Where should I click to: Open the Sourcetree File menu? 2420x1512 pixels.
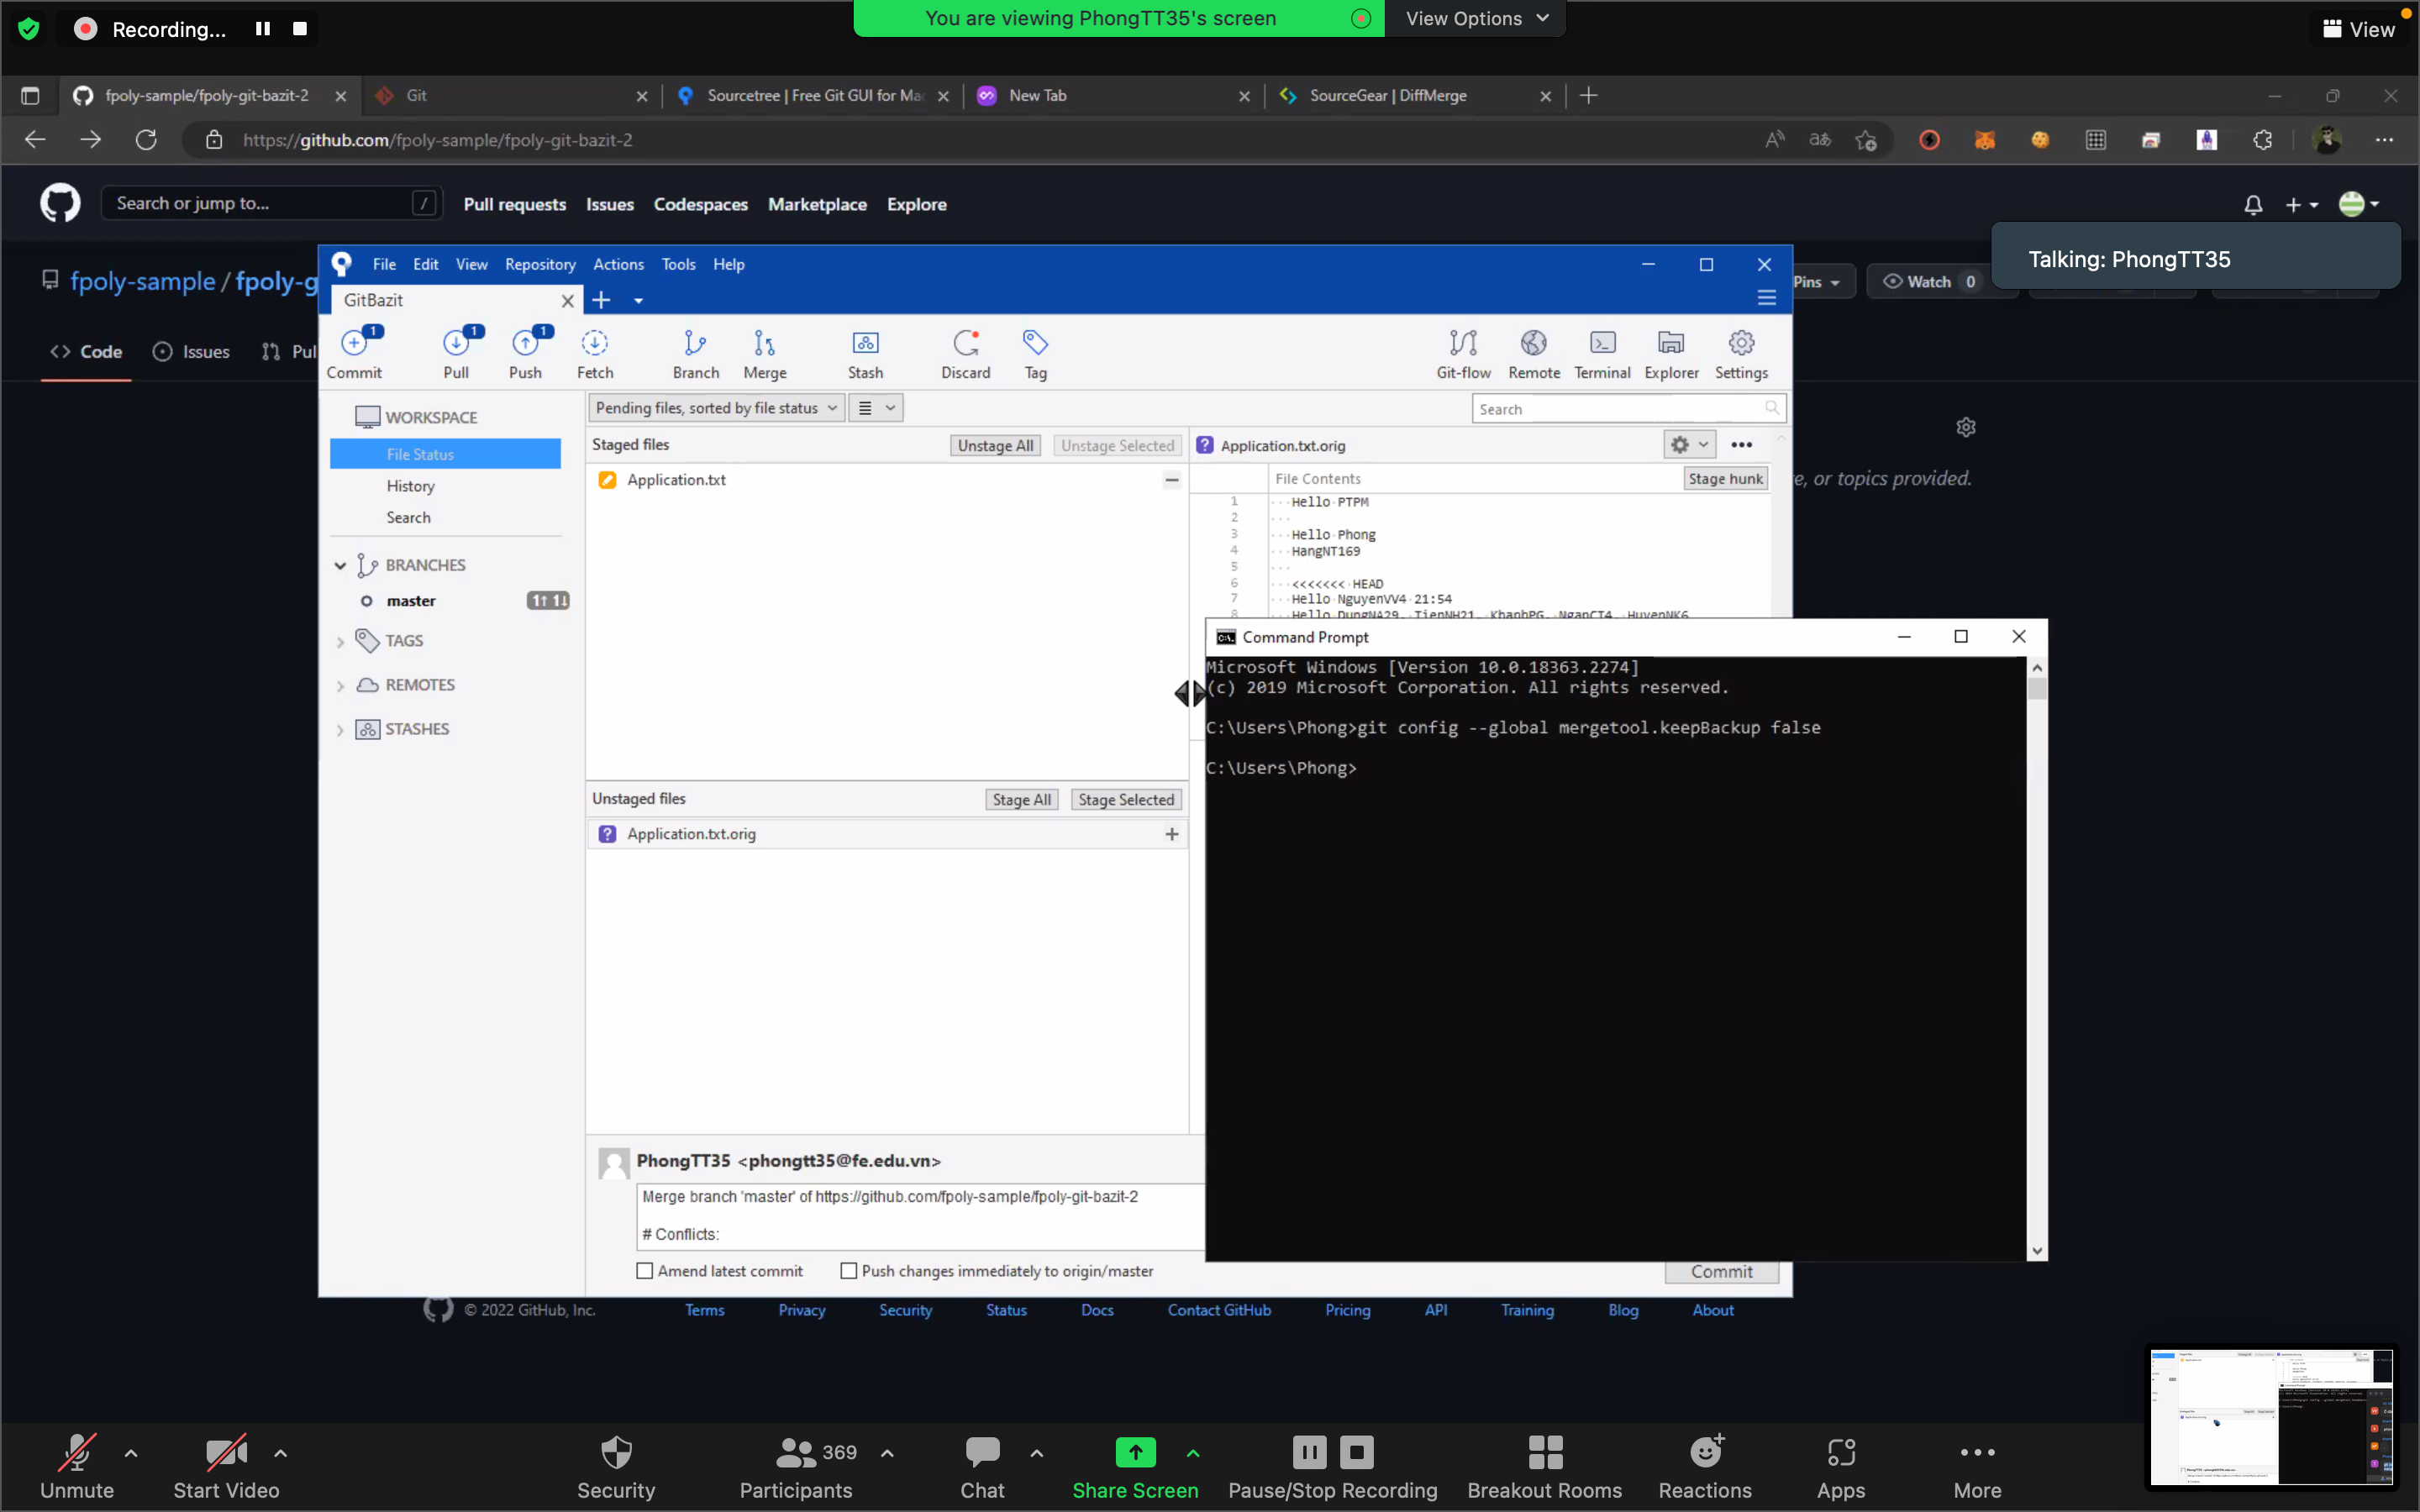(x=384, y=264)
